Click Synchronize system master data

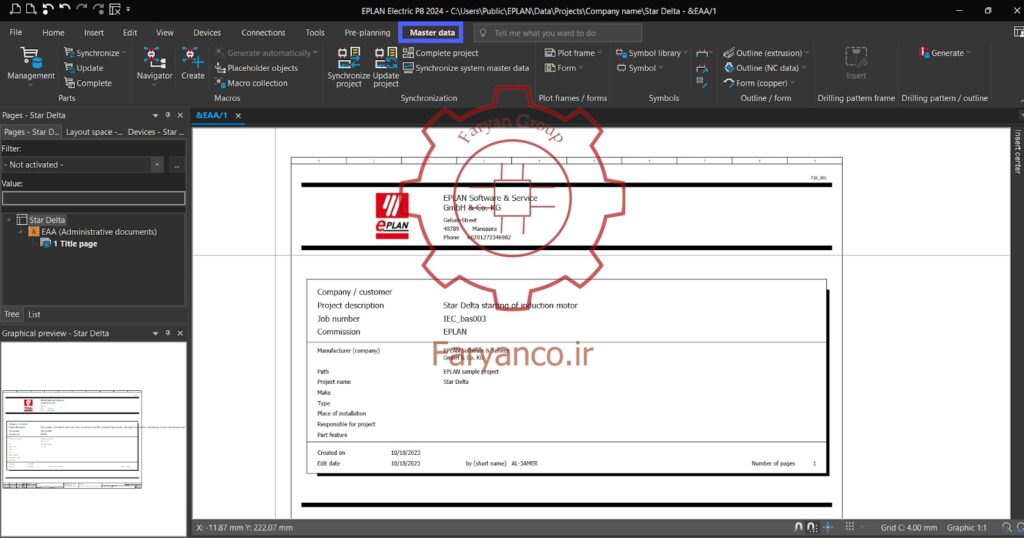466,68
